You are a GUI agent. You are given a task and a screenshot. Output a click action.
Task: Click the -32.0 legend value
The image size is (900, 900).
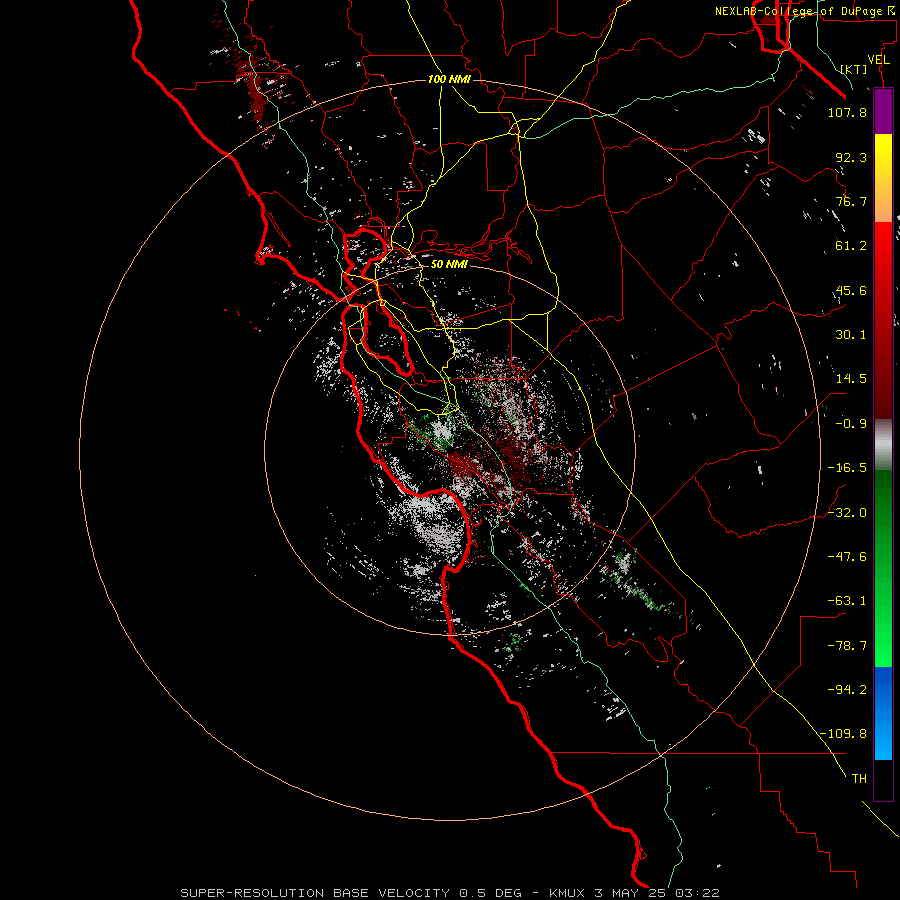[847, 512]
